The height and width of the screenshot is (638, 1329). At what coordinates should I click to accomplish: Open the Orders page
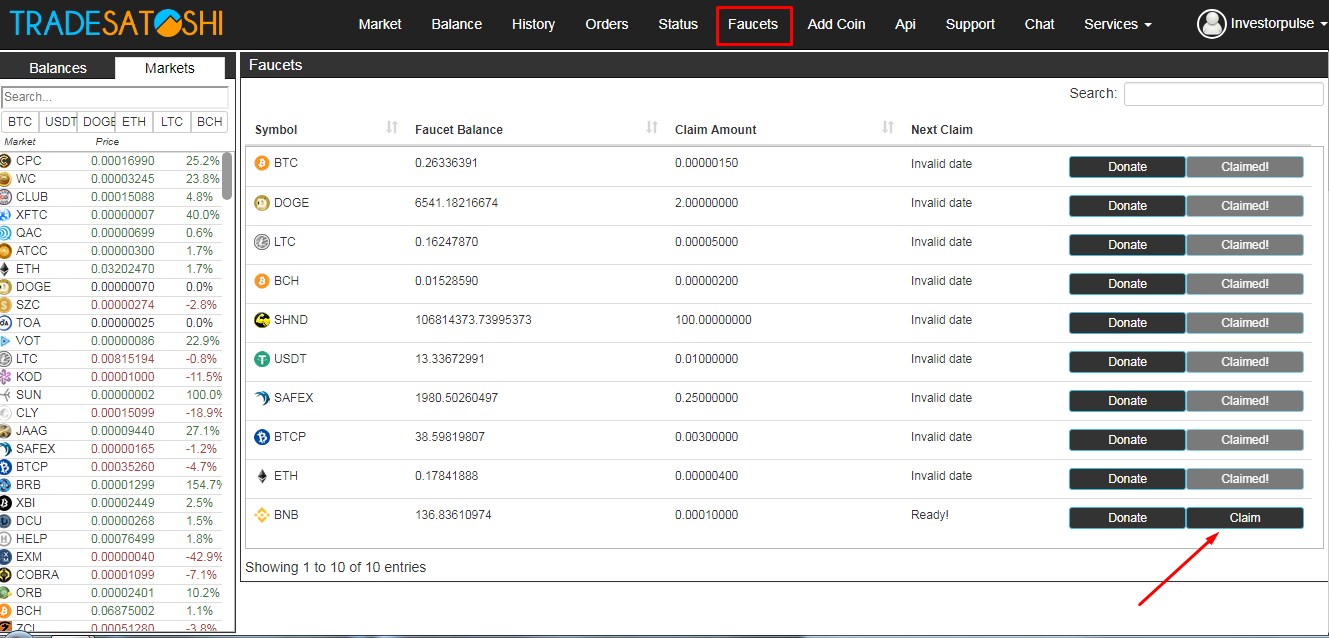pyautogui.click(x=607, y=24)
